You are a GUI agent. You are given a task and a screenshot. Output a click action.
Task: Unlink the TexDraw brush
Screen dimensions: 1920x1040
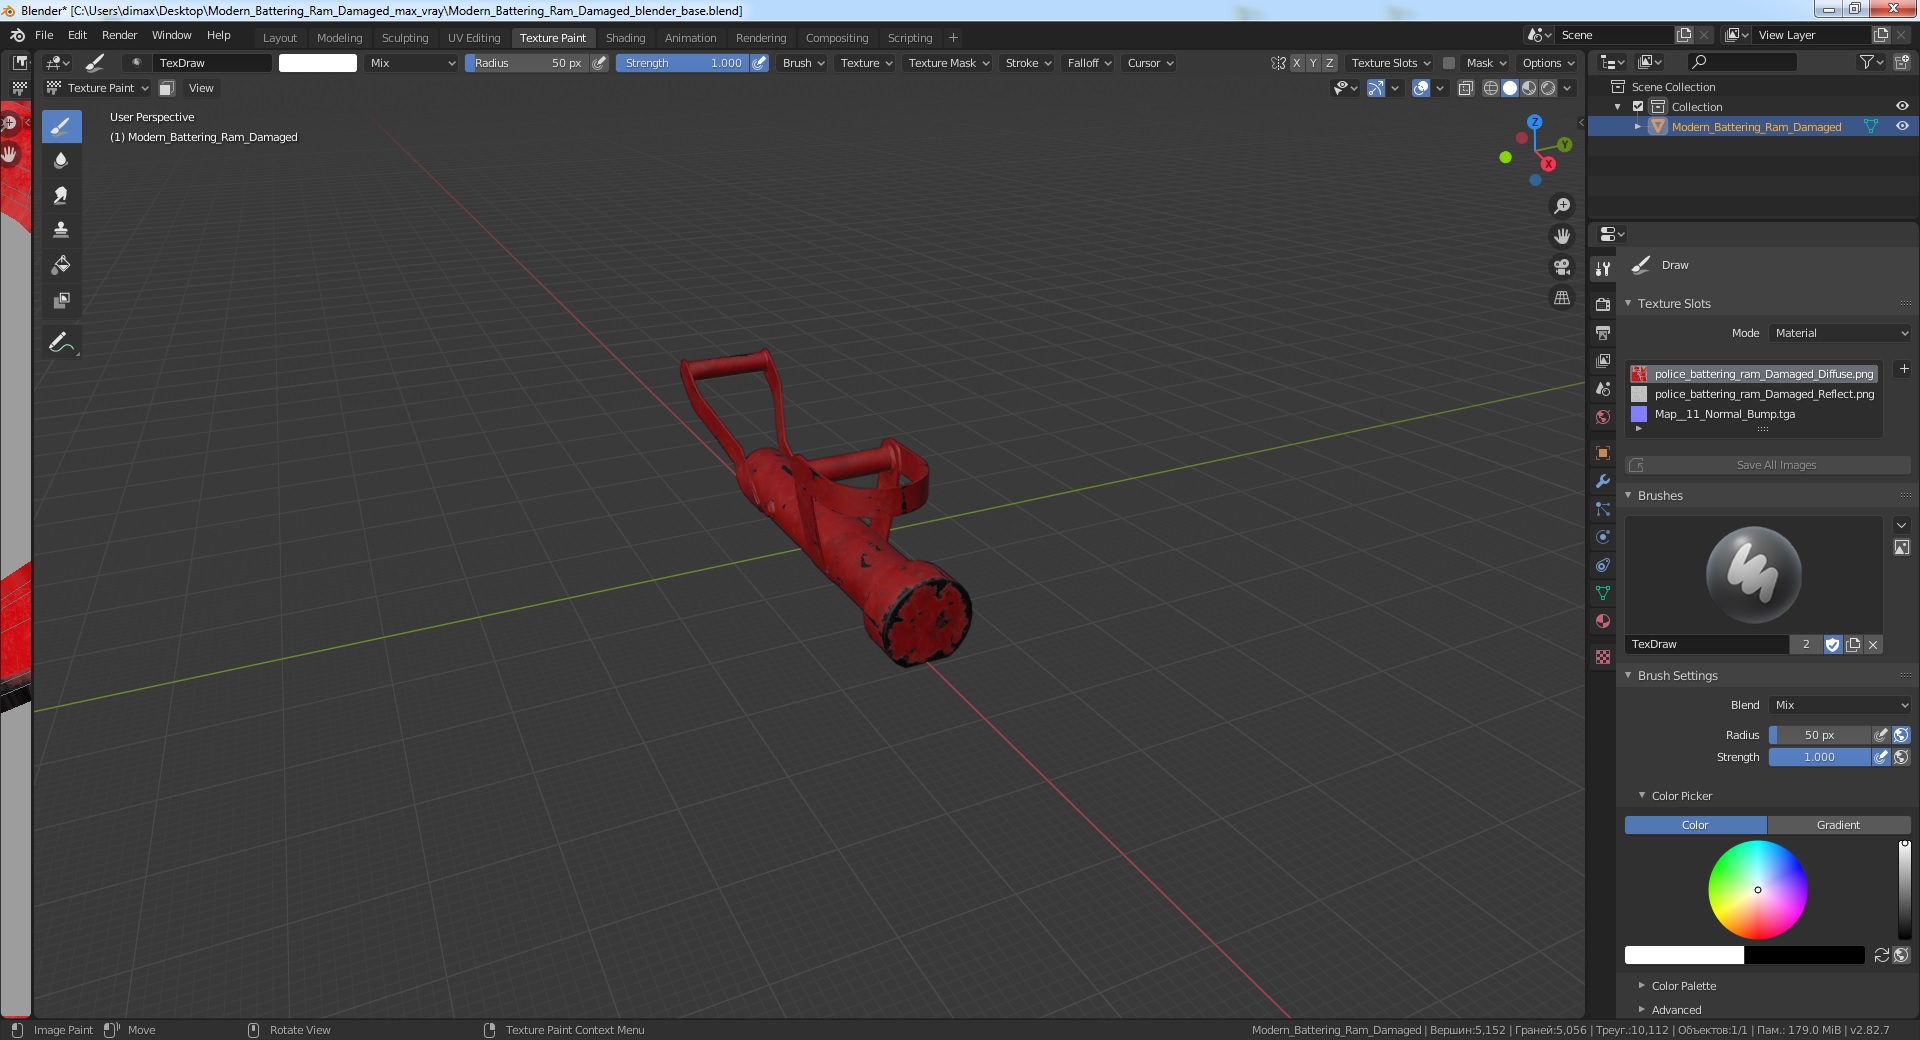click(x=1873, y=645)
